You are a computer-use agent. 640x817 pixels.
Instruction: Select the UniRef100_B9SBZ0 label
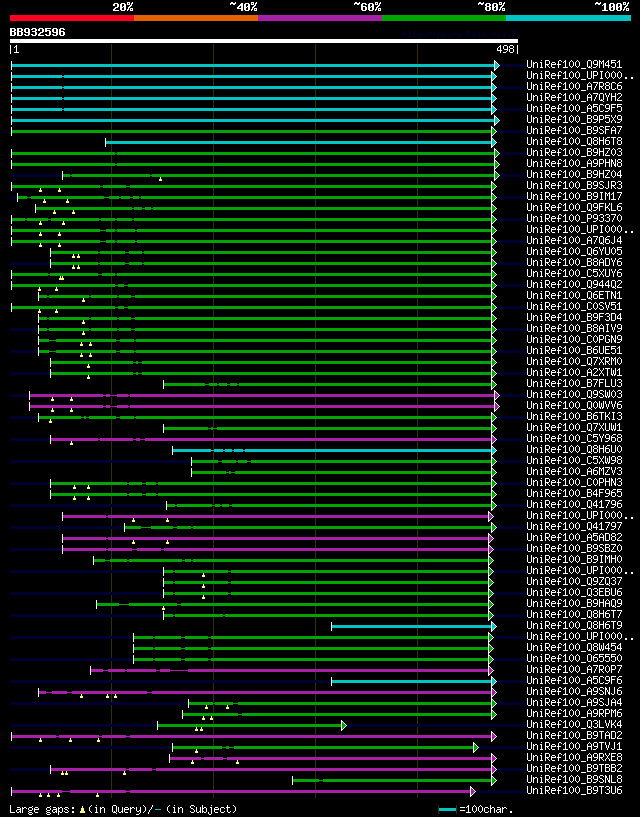click(574, 548)
